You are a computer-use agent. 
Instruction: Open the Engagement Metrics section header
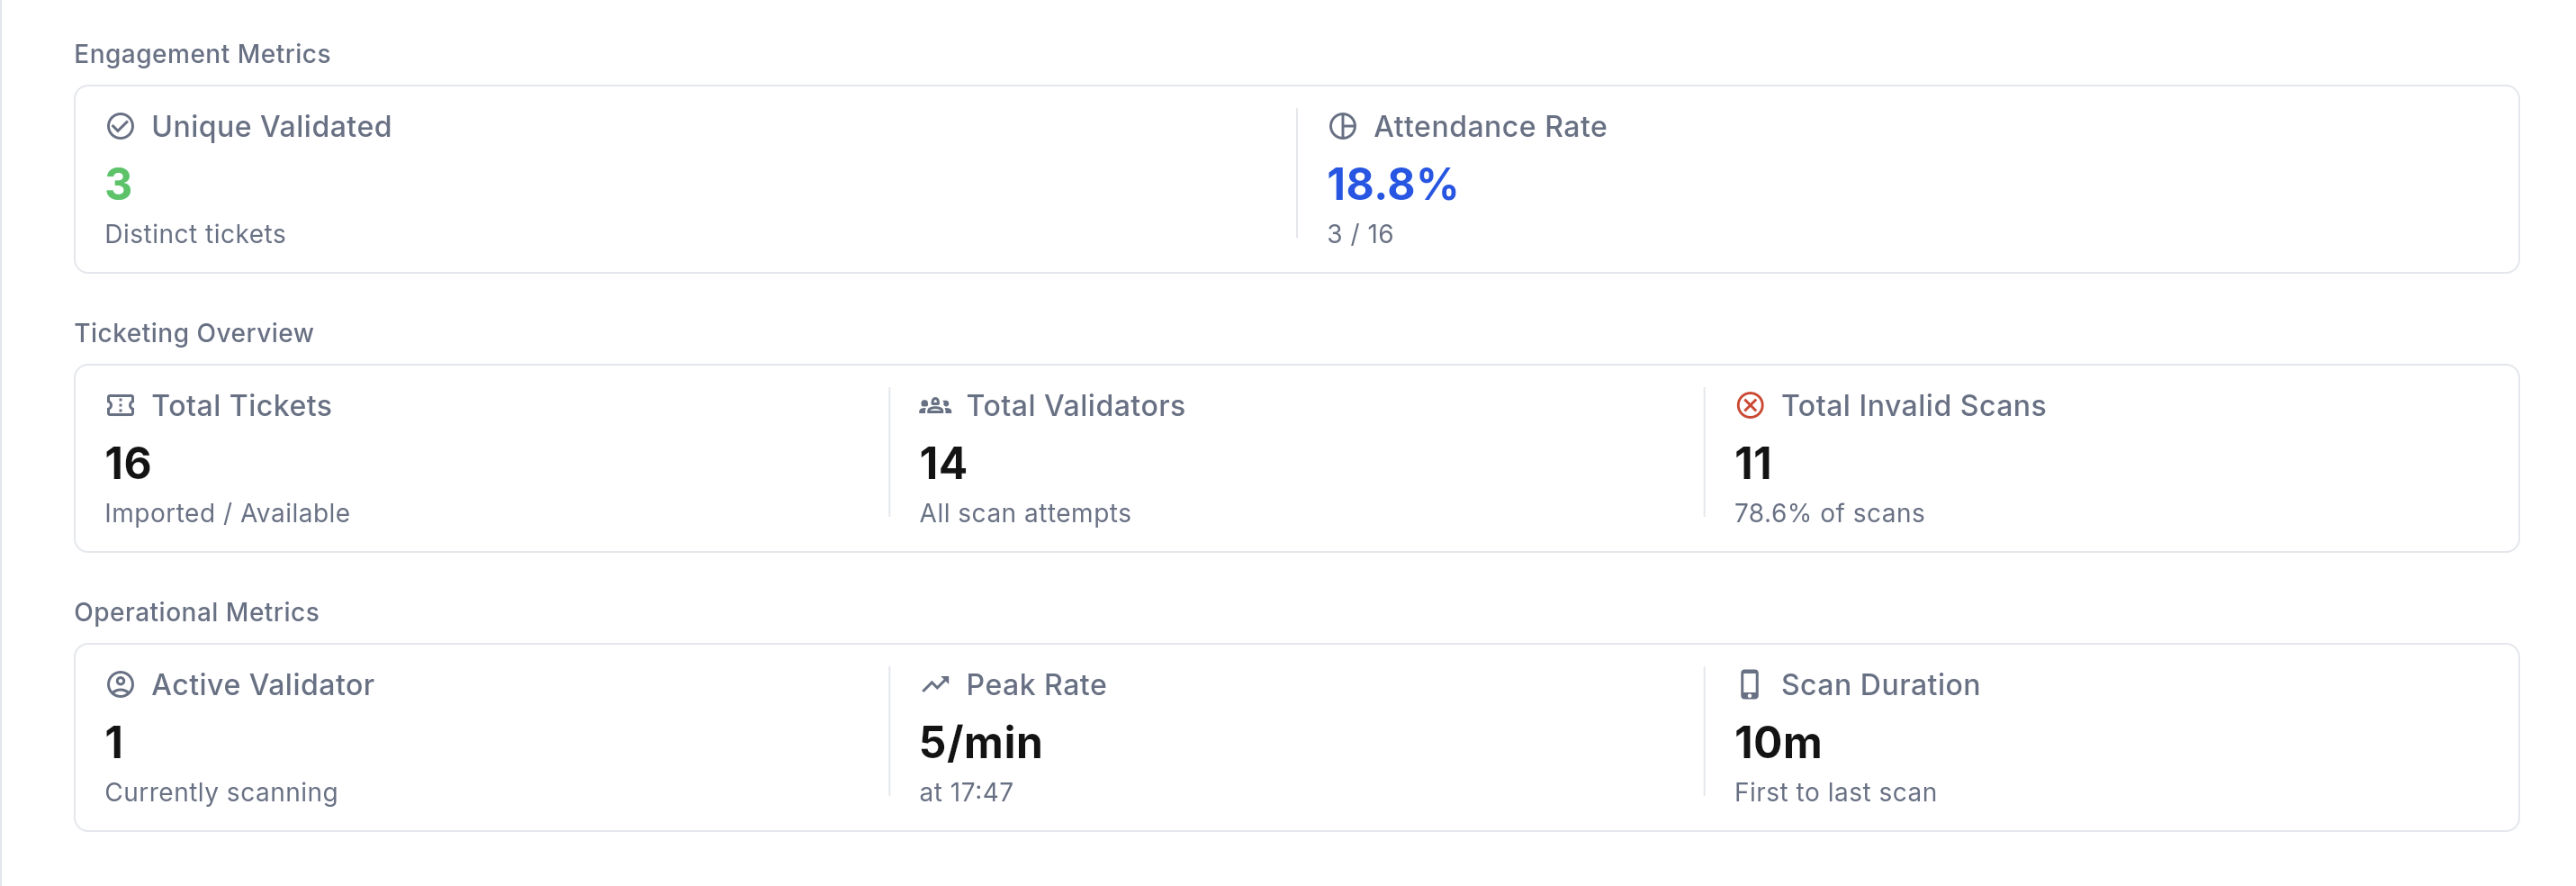click(x=202, y=53)
